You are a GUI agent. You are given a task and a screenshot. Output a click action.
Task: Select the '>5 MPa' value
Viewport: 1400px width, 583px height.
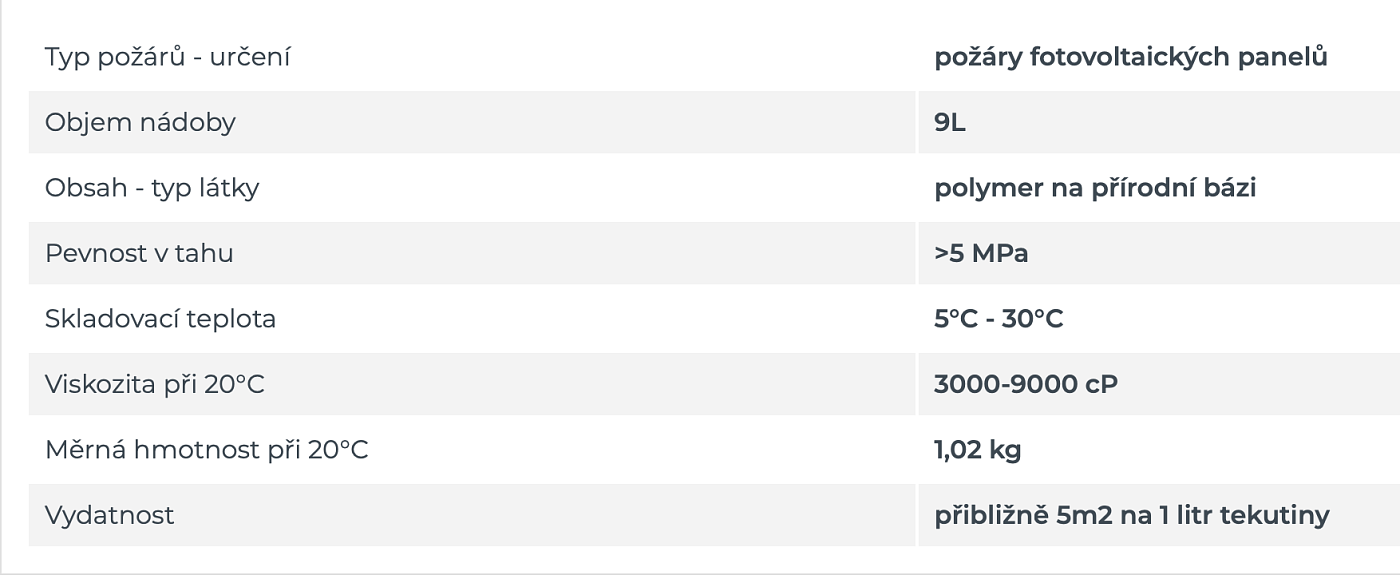981,253
